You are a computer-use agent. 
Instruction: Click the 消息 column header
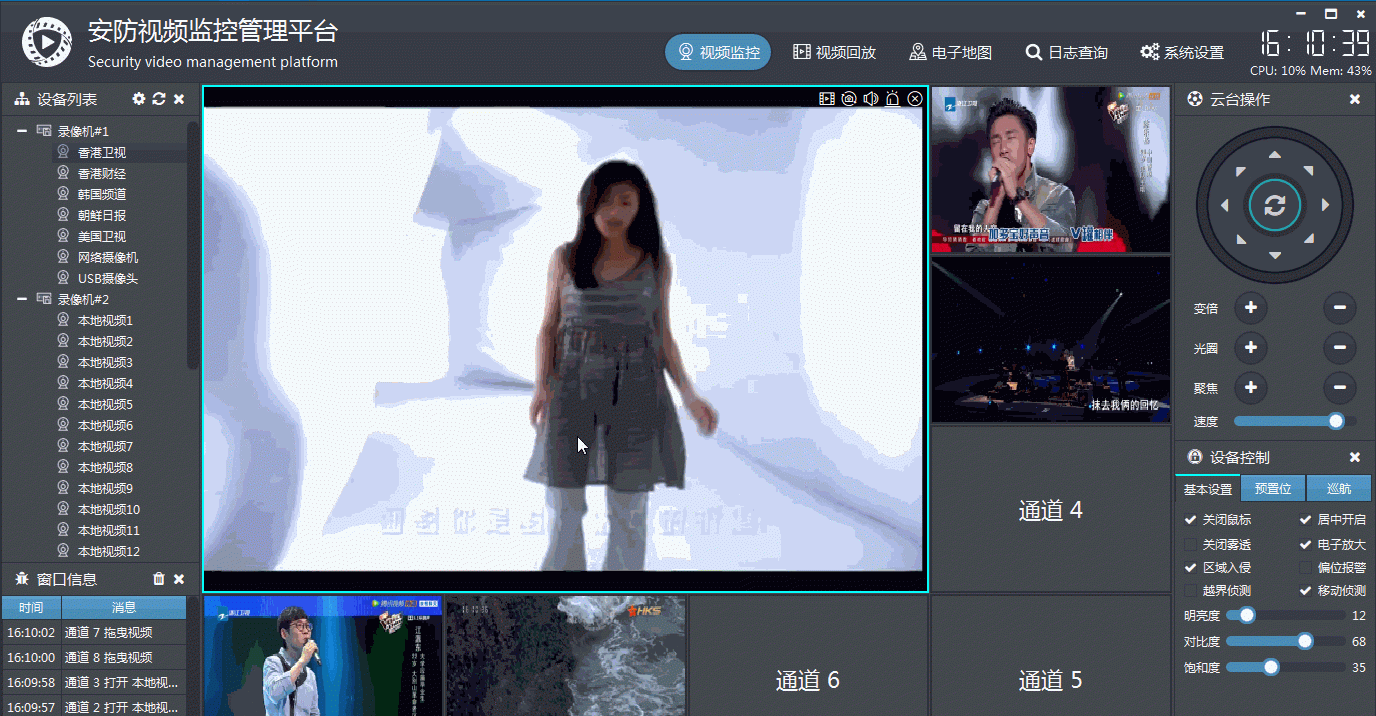[124, 607]
